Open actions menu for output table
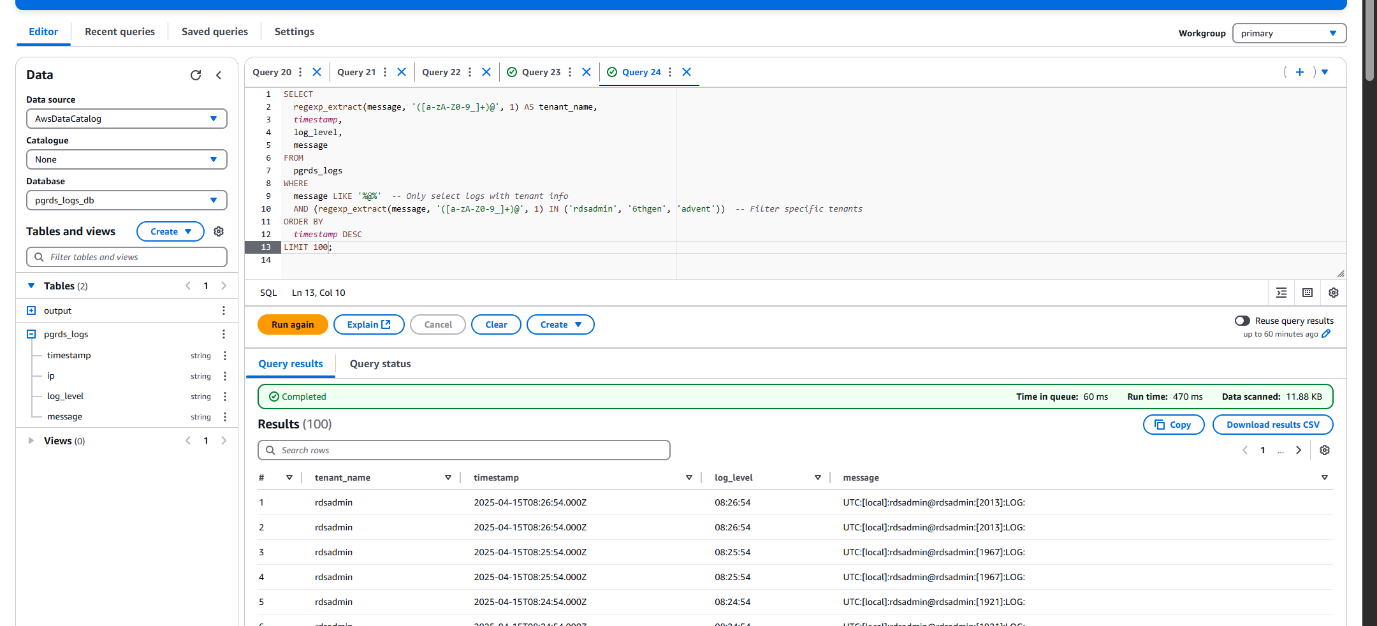This screenshot has height=626, width=1377. (x=223, y=311)
